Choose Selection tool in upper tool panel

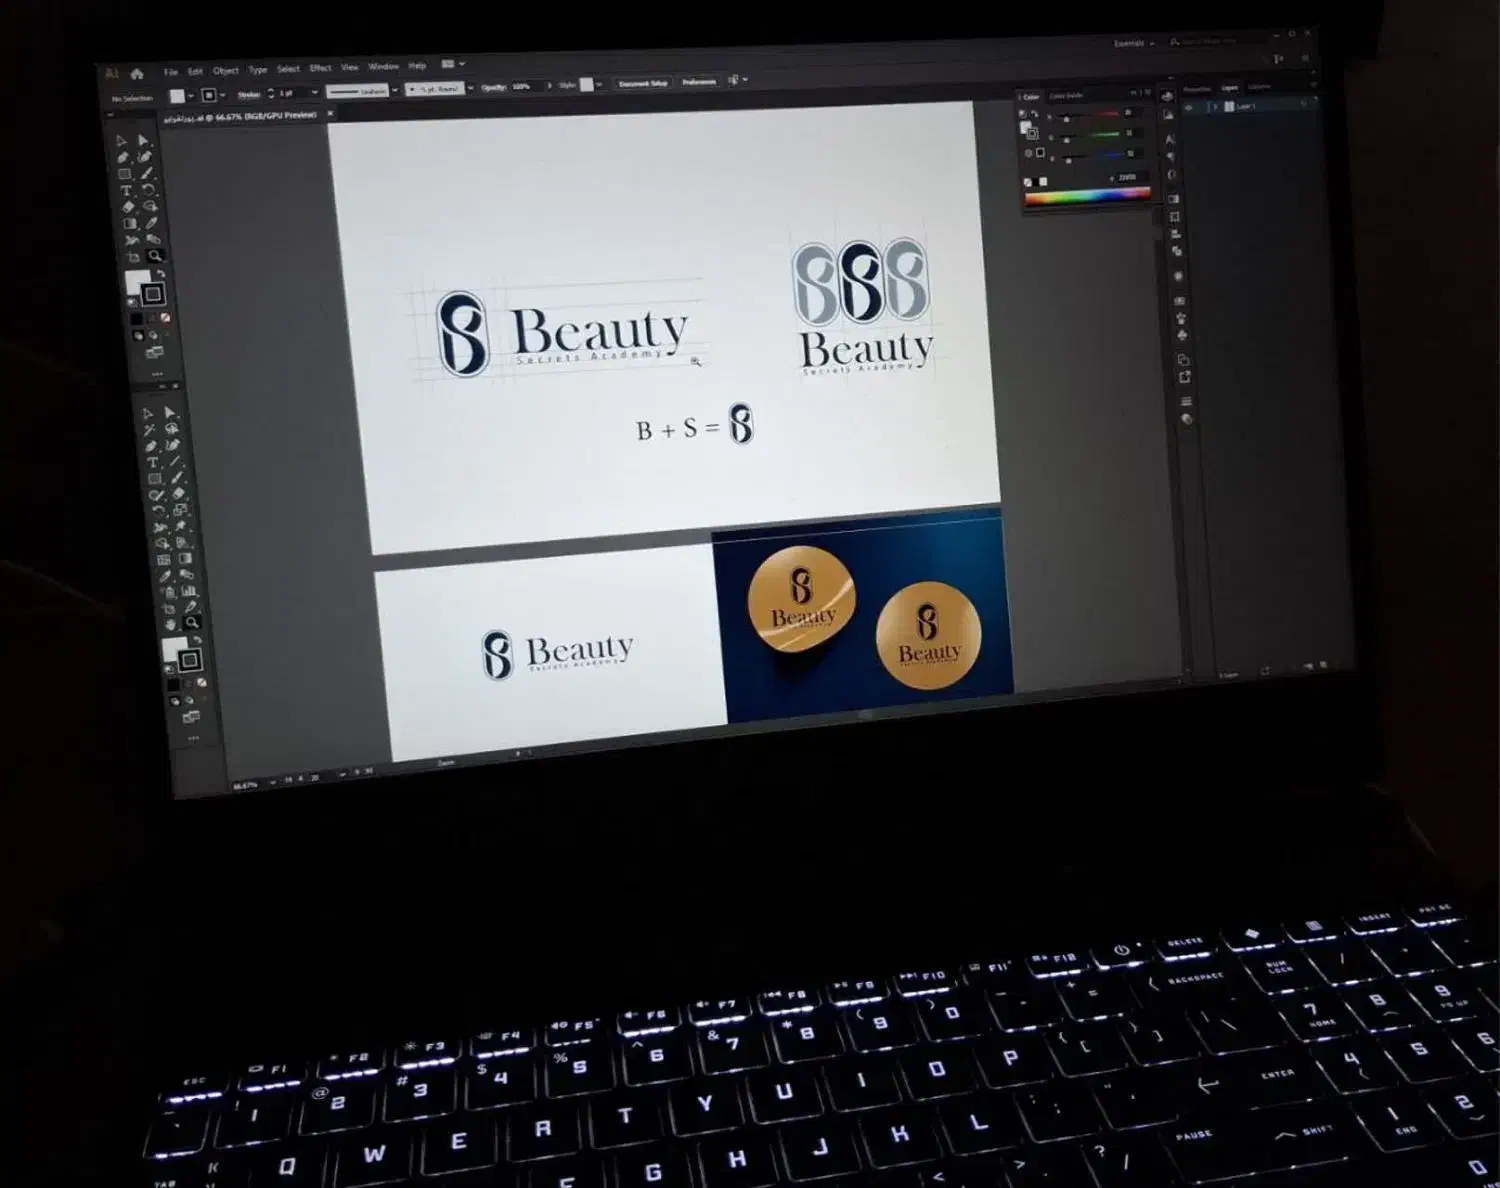click(121, 141)
